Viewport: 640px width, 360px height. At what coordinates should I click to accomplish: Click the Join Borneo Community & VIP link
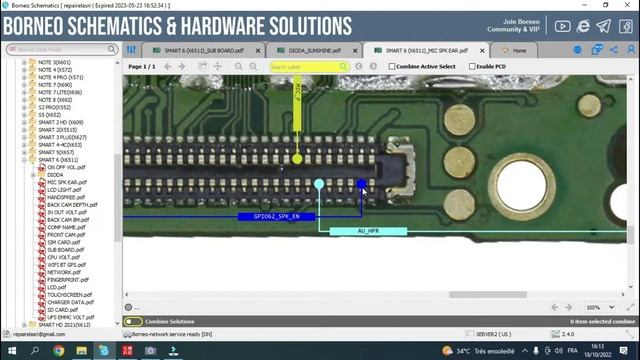pyautogui.click(x=513, y=25)
